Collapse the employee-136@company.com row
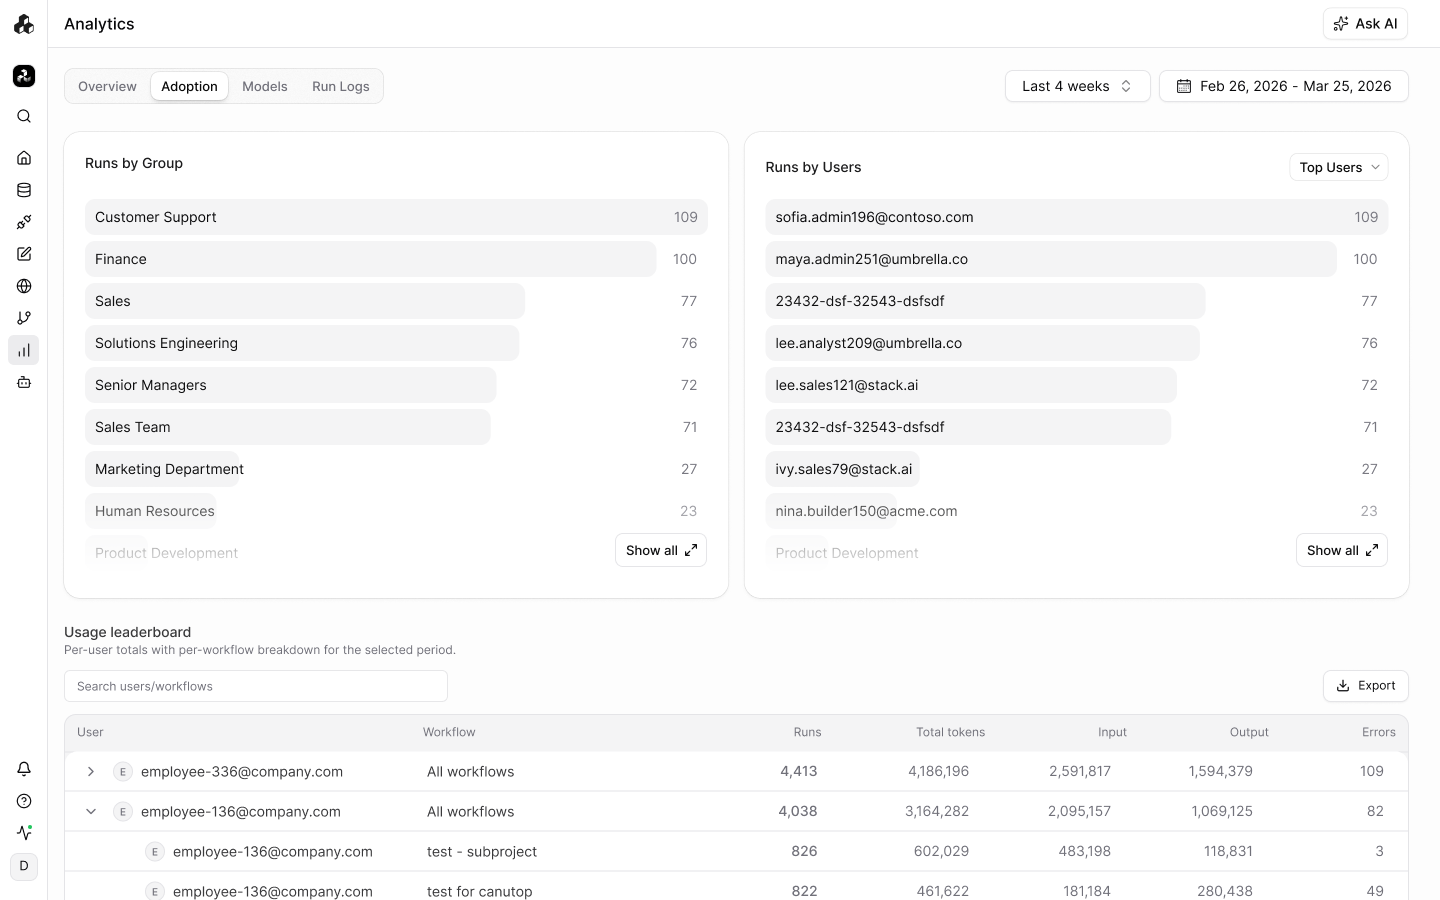 [91, 811]
